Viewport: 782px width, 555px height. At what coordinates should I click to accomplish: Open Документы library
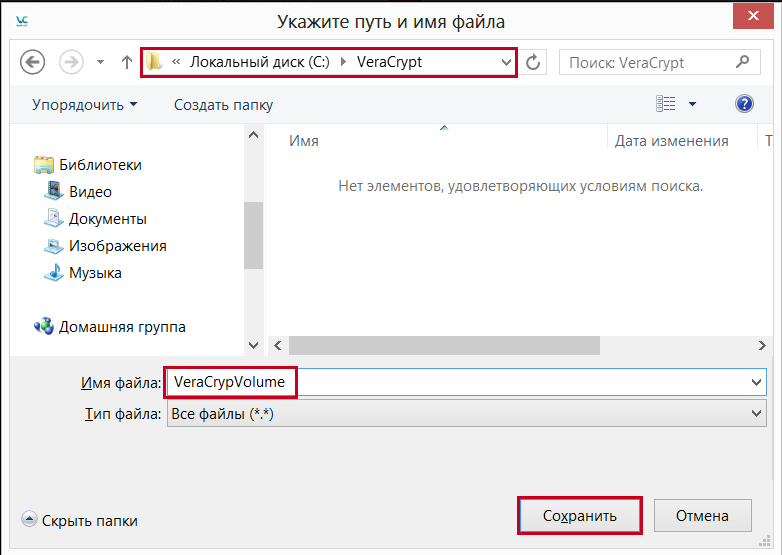(x=95, y=218)
